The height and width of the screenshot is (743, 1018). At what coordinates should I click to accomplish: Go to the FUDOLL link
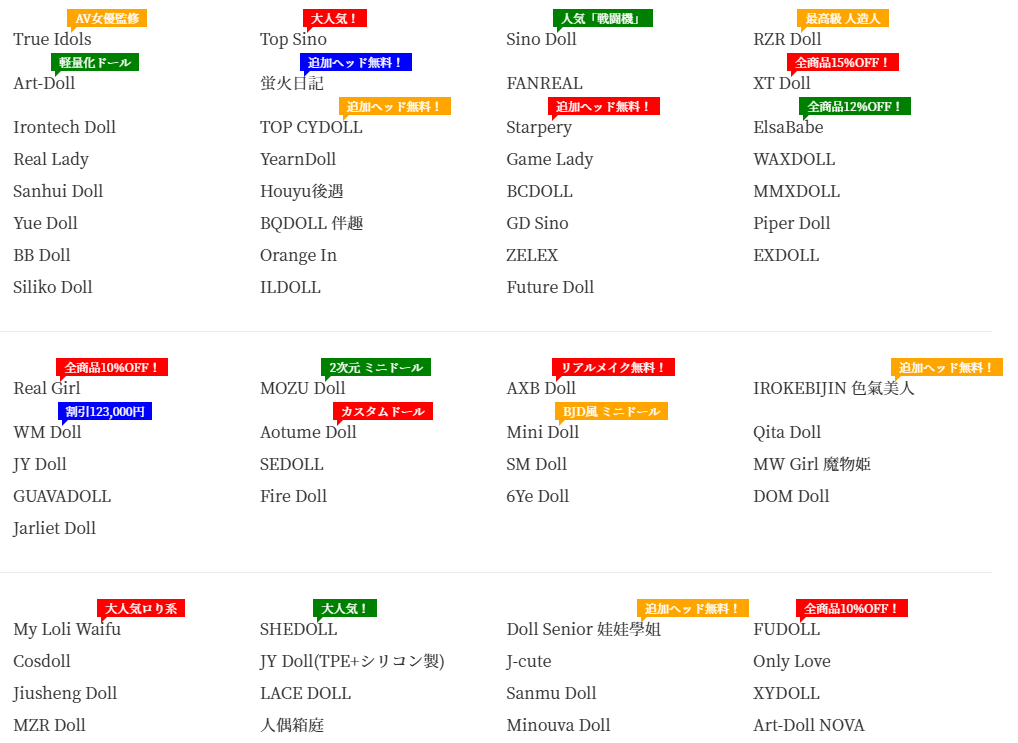tap(786, 629)
